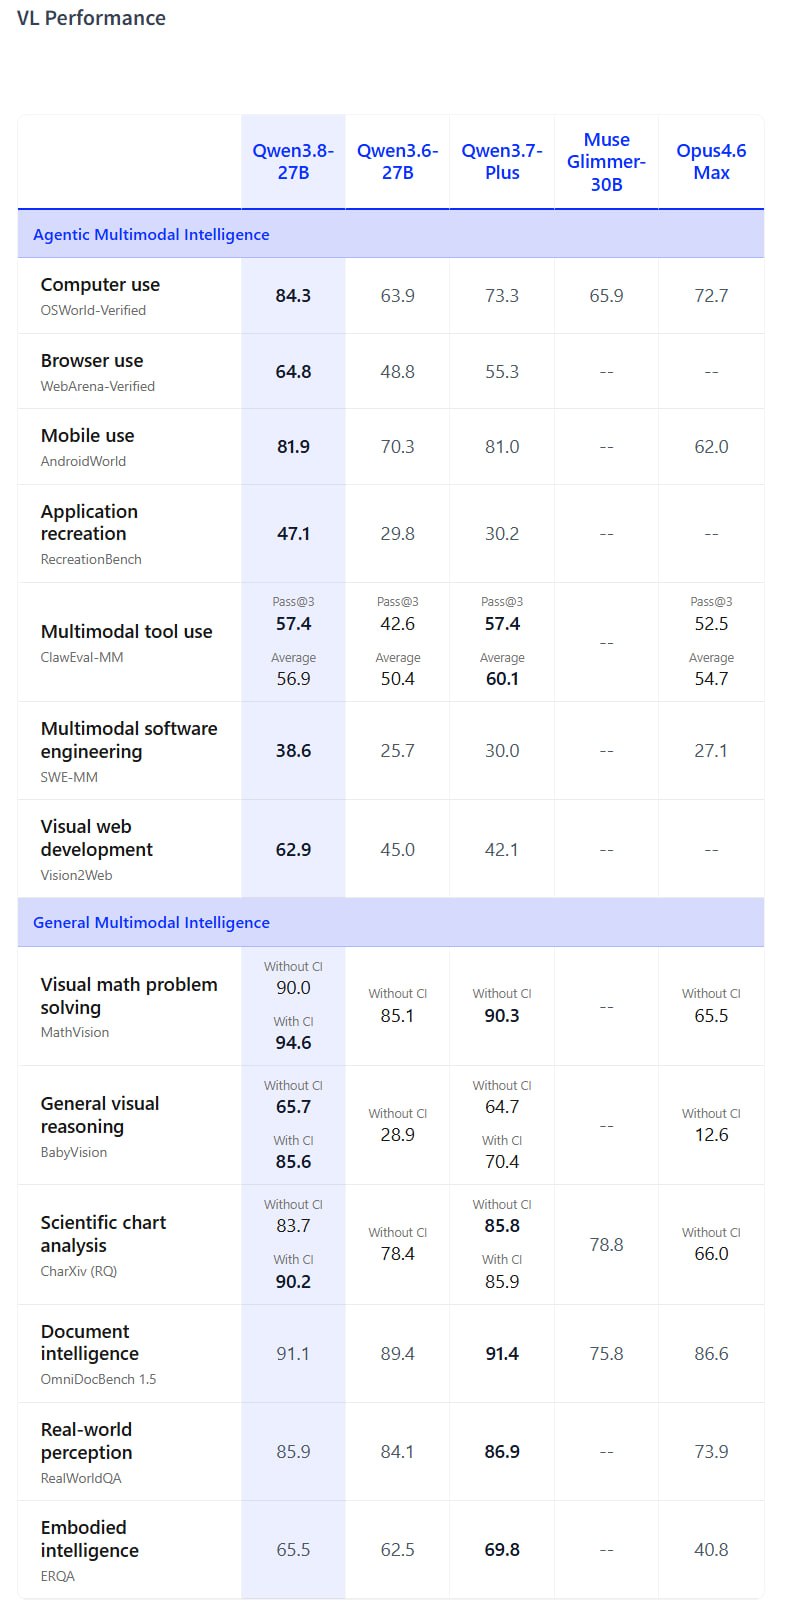
Task: Click the Document intelligence row label
Action: [89, 1342]
